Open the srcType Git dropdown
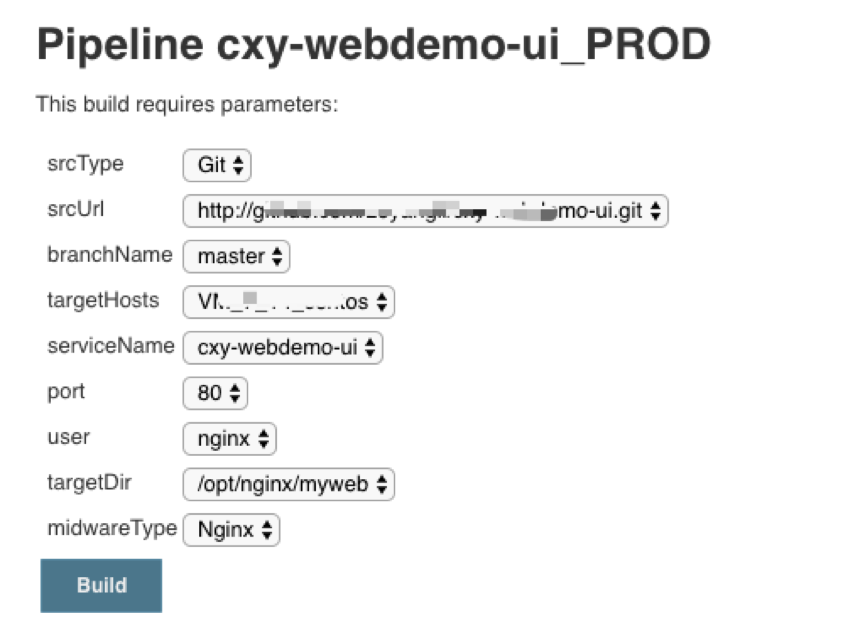Screen dimensions: 864x631 click(x=217, y=165)
